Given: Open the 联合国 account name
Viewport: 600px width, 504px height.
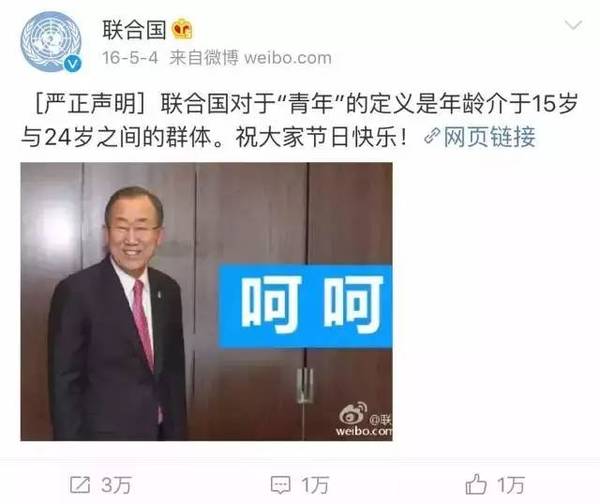Looking at the screenshot, I should (x=134, y=30).
